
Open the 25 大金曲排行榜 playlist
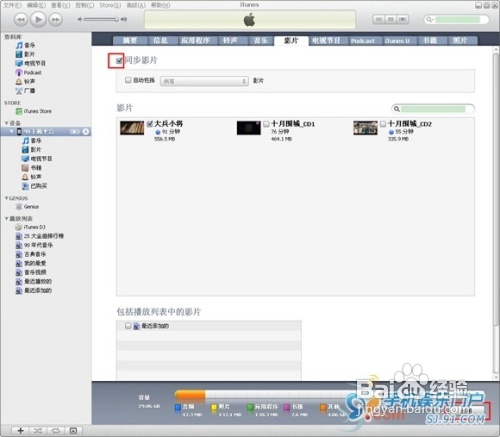pos(40,236)
